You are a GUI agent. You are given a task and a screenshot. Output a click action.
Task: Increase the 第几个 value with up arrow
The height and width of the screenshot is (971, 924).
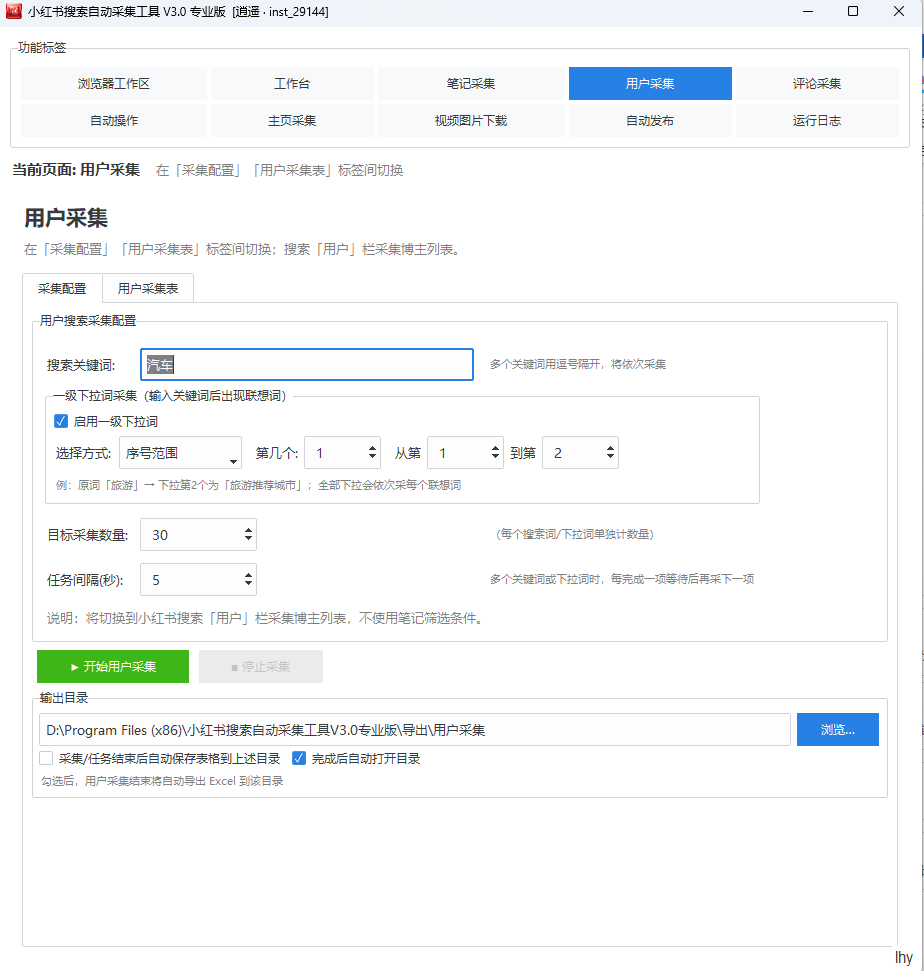click(x=372, y=448)
